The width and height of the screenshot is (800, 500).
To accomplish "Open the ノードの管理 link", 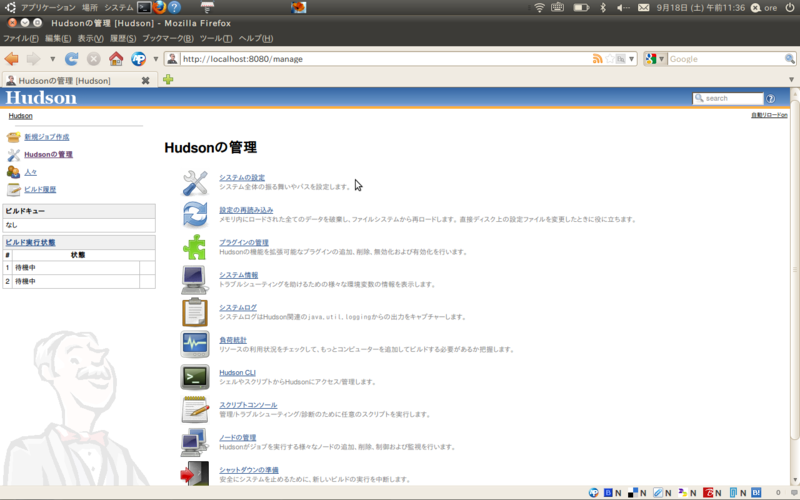I will [x=237, y=438].
